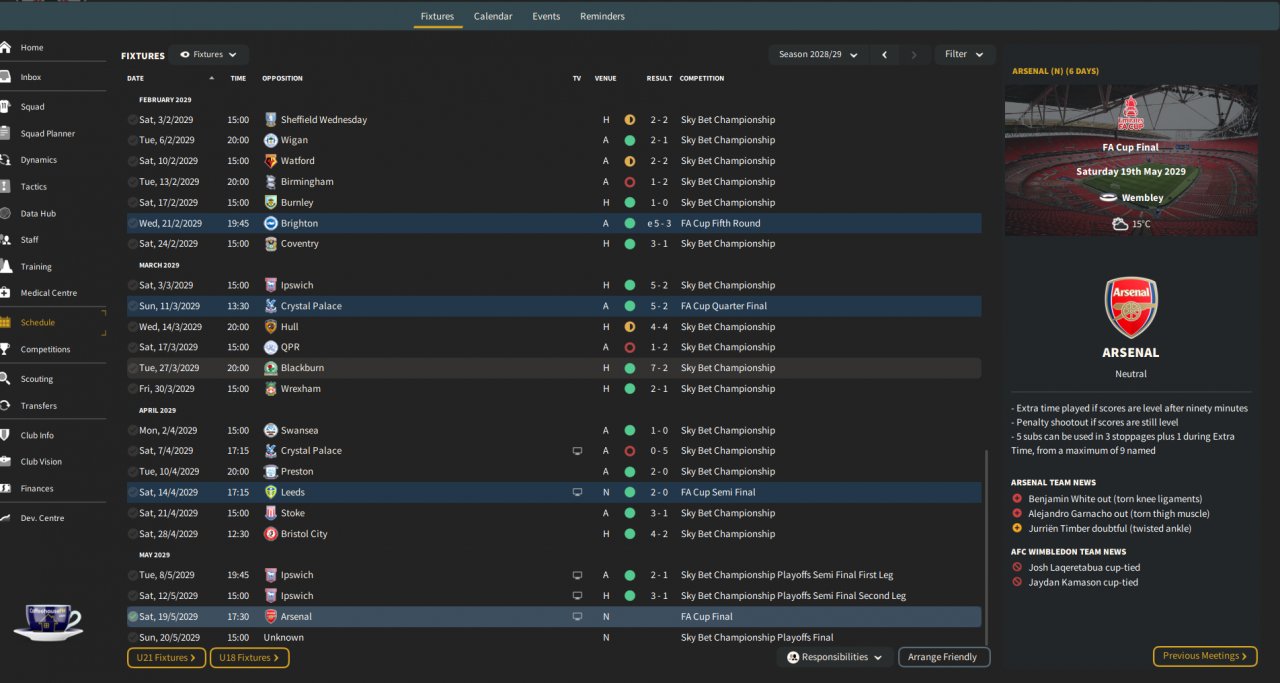Image resolution: width=1280 pixels, height=683 pixels.
Task: Click the fixtures list scrollbar
Action: click(x=986, y=545)
